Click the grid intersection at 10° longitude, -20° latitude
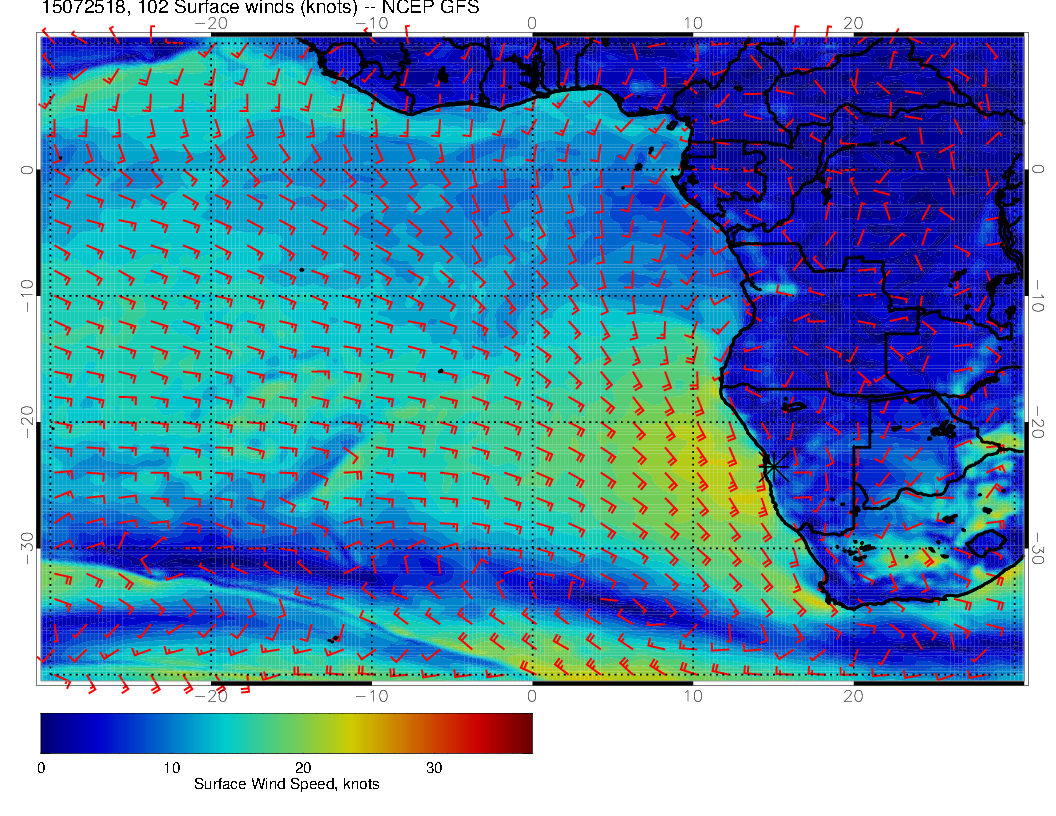This screenshot has width=1056, height=816. click(693, 422)
